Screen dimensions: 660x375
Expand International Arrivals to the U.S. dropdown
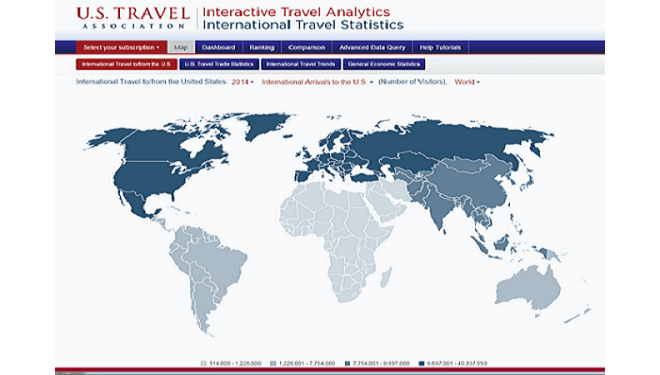[317, 82]
